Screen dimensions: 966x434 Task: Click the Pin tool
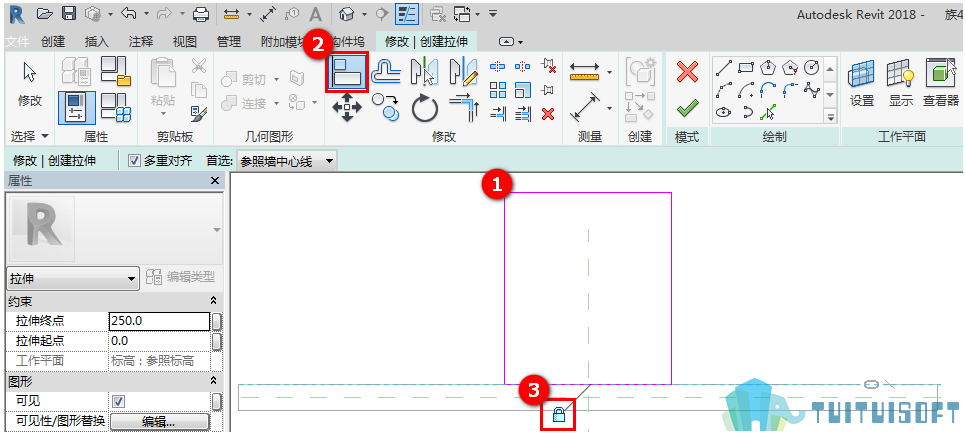(x=547, y=89)
